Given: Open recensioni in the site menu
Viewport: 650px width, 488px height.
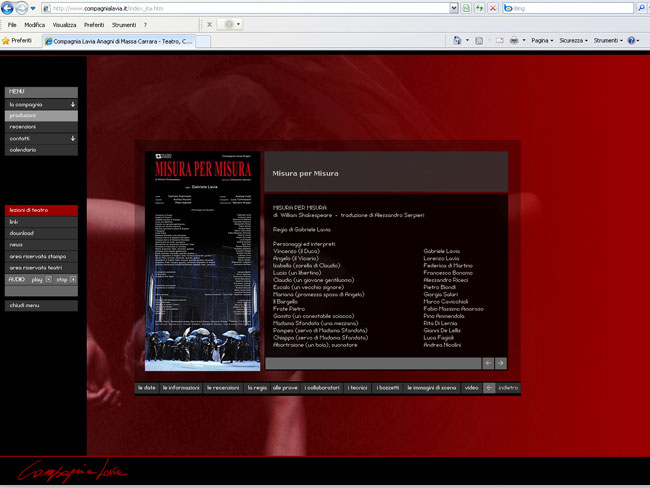Looking at the screenshot, I should click(41, 127).
